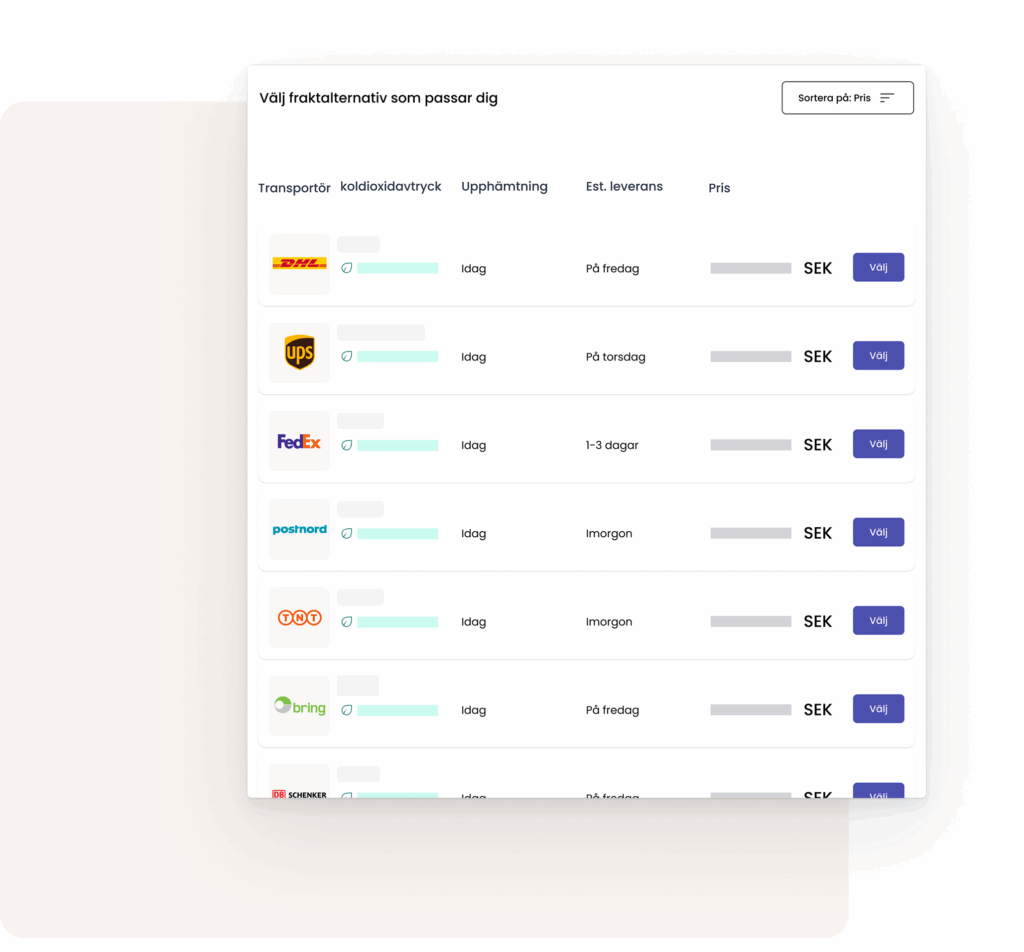Choose TNT using its Välj button

click(878, 620)
